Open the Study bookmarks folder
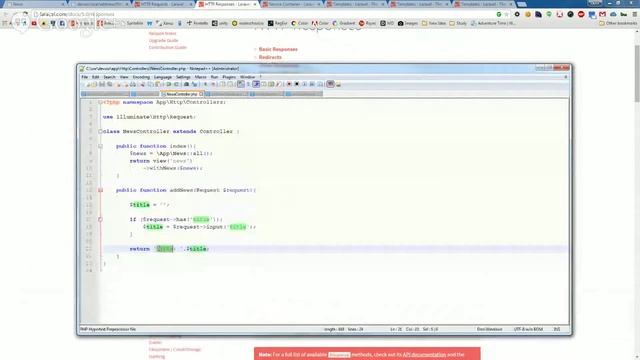 click(458, 23)
